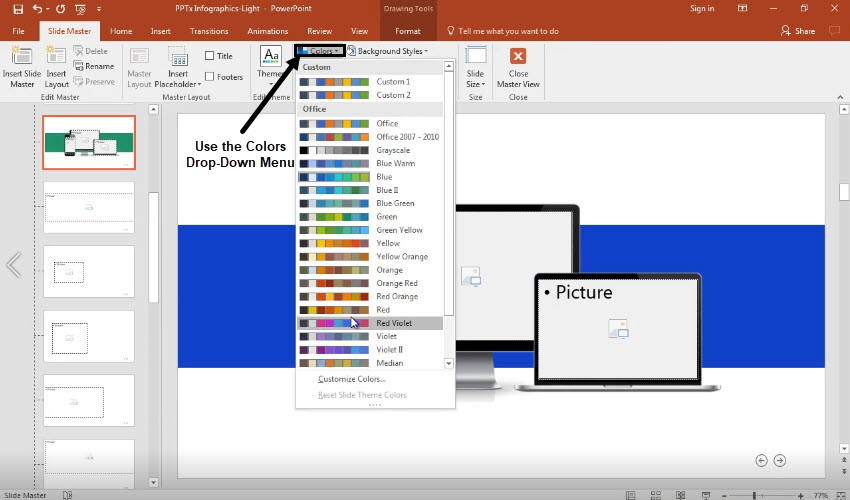This screenshot has width=850, height=500.
Task: Select the first green master slide thumbnail
Action: click(x=89, y=143)
